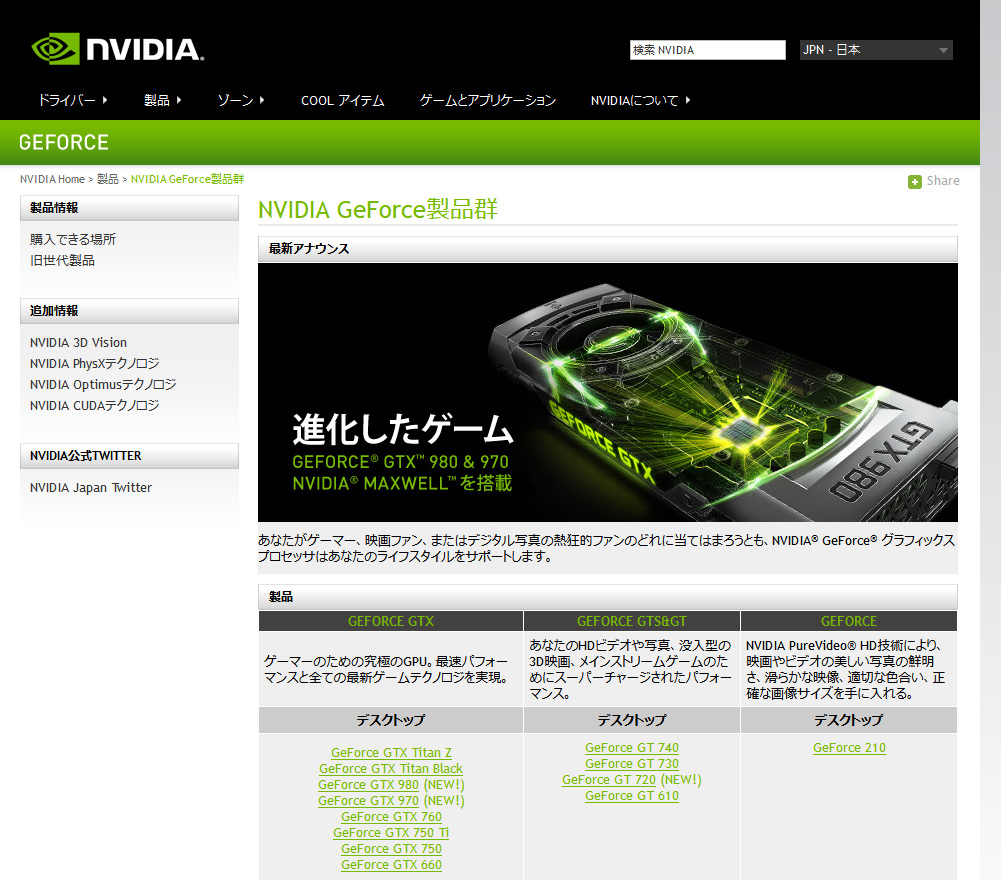Click the 追加情報 sidebar heading
Image resolution: width=1001 pixels, height=880 pixels.
130,311
